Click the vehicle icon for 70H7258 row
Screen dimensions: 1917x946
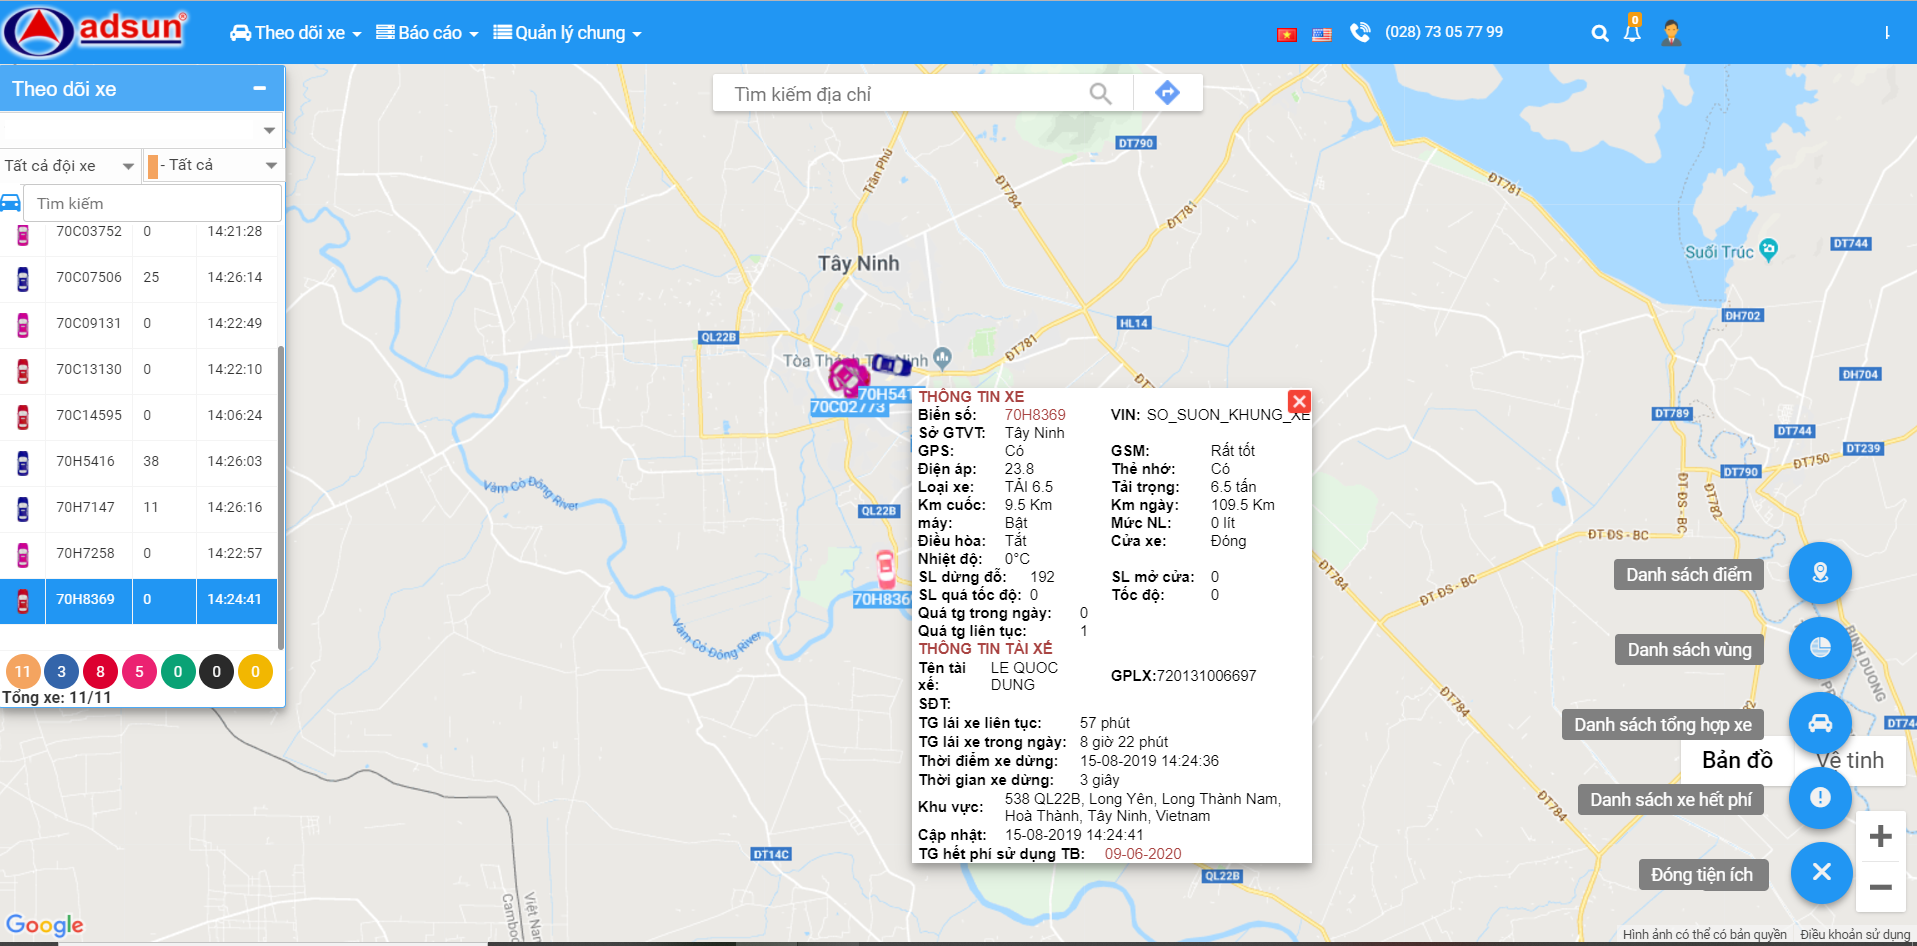[x=23, y=555]
